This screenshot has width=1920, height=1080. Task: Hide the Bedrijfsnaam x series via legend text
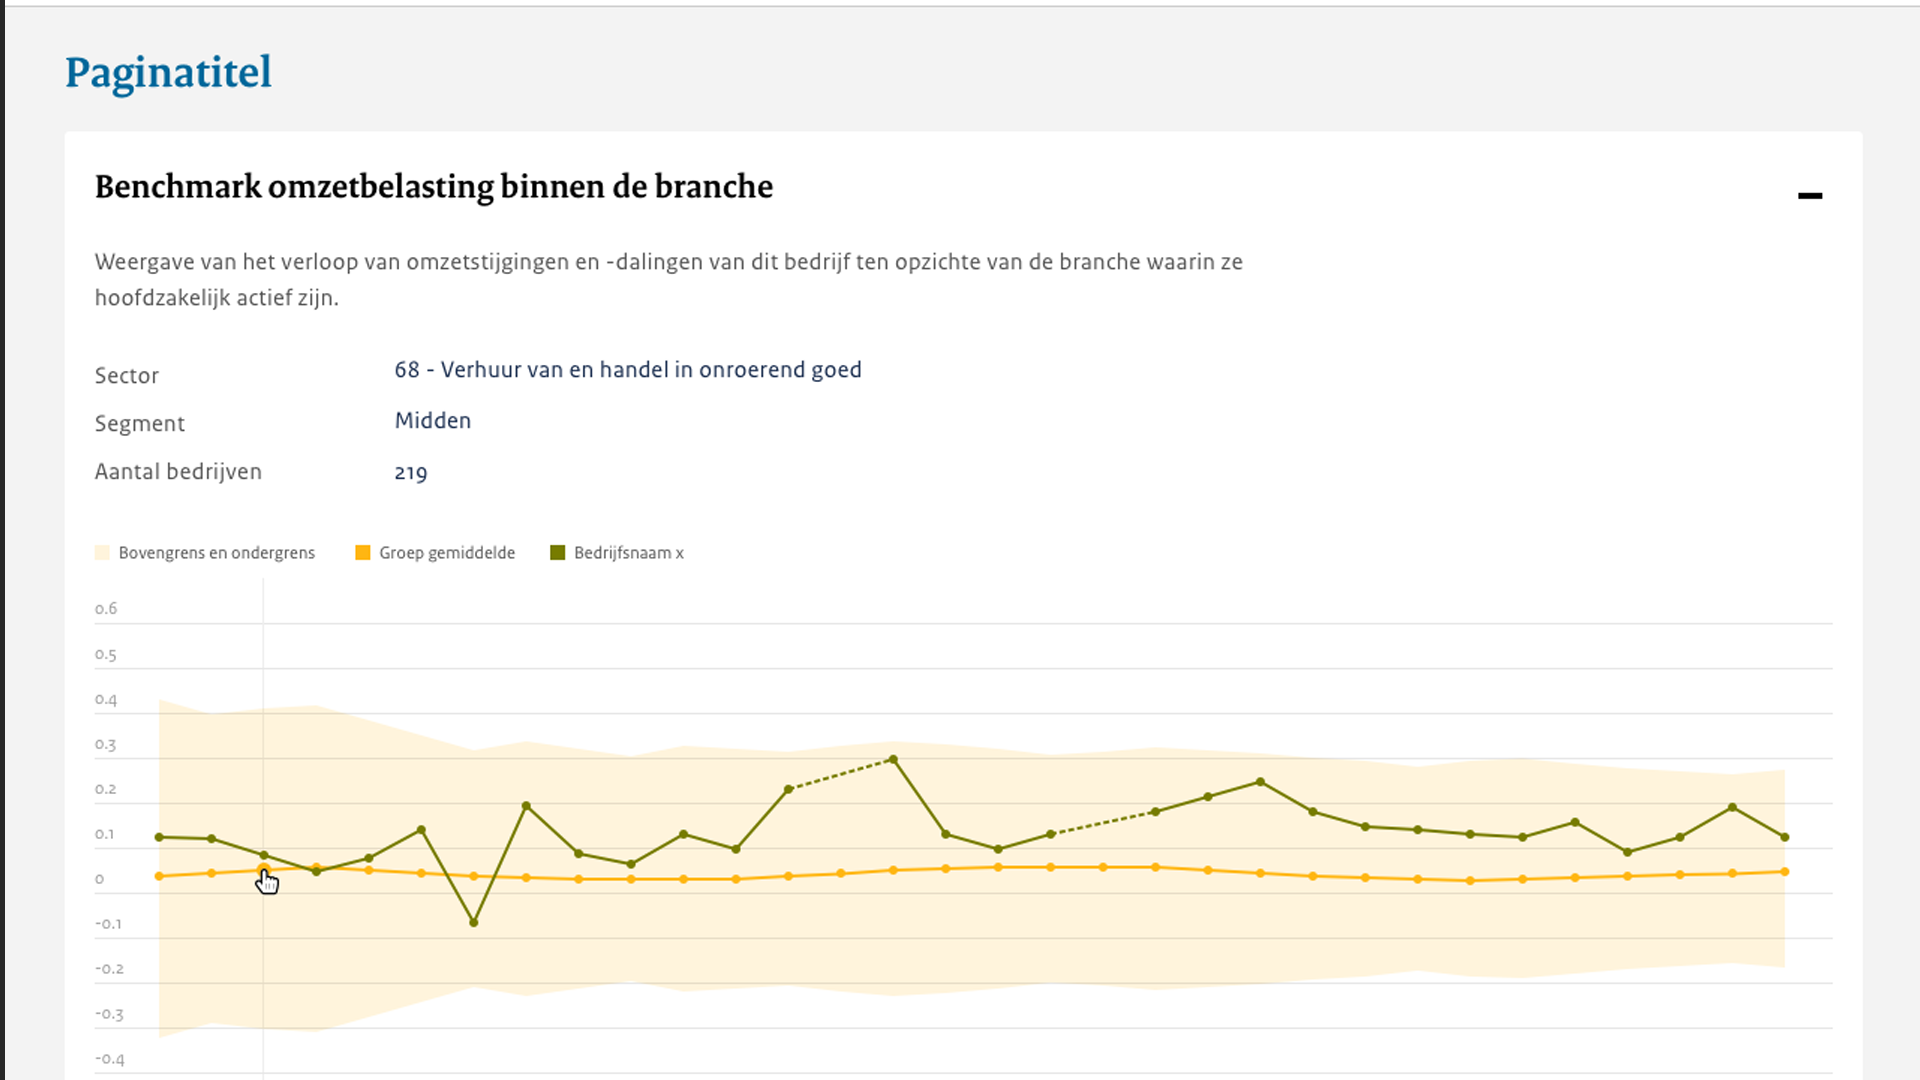(x=629, y=553)
